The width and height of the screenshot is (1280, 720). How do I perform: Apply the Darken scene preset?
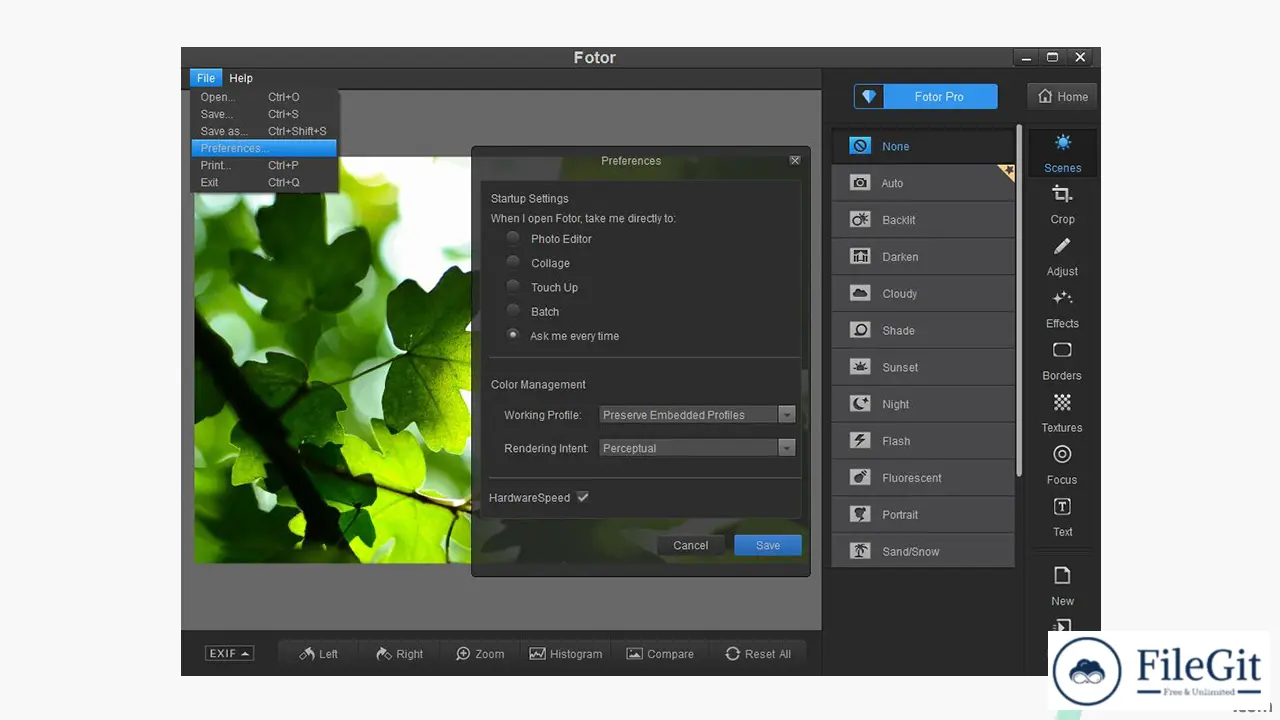[x=923, y=257]
